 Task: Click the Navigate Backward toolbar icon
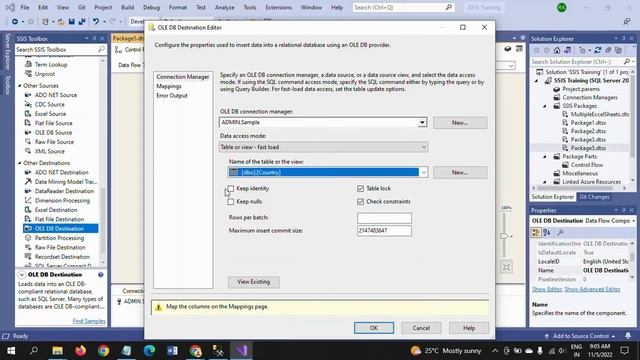tap(15, 22)
